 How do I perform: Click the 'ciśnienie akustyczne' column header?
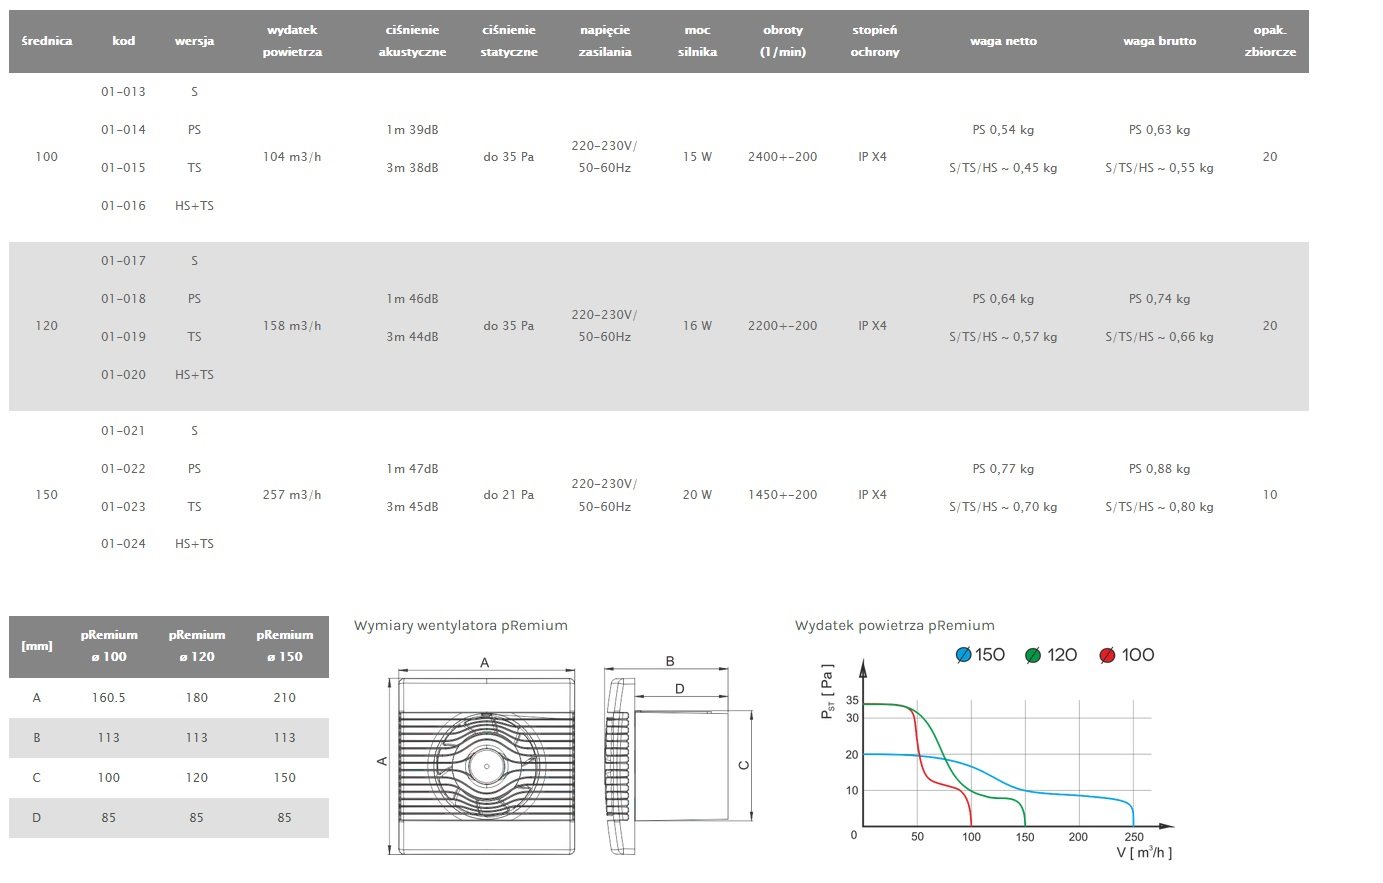412,41
